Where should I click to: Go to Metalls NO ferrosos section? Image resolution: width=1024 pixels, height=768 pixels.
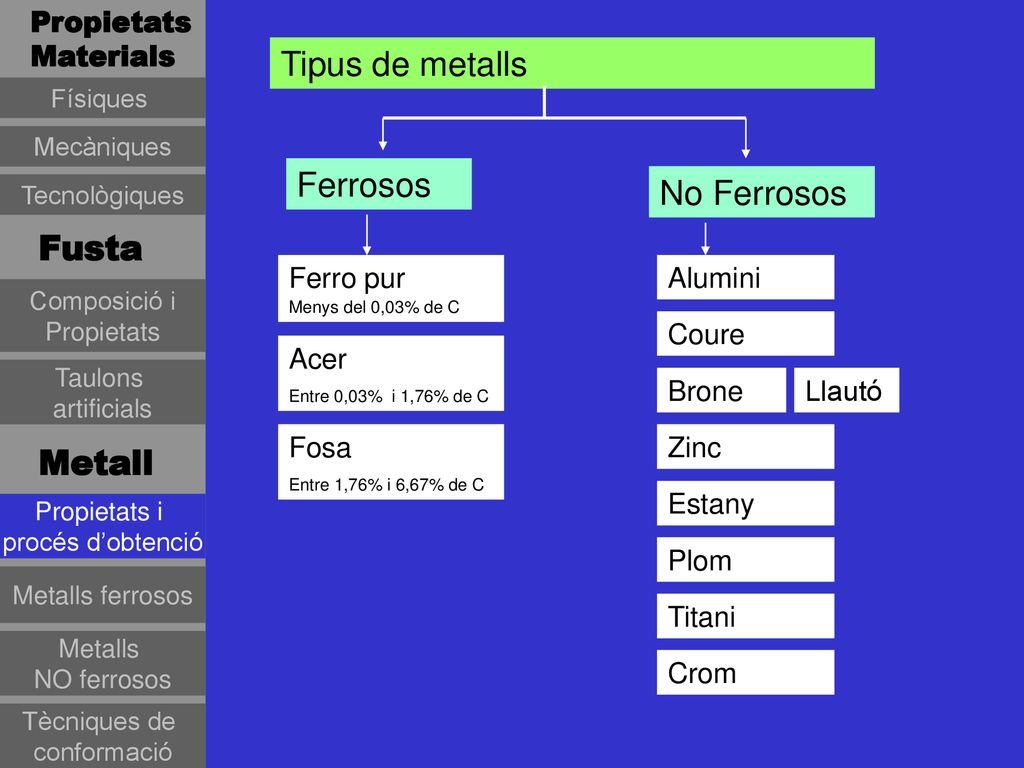(x=103, y=664)
